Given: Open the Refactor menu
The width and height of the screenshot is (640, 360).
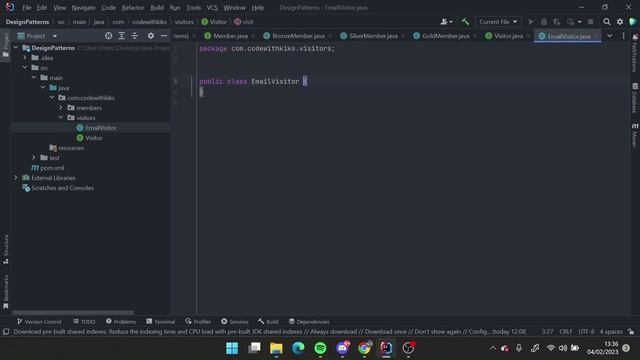Looking at the screenshot, I should [x=133, y=8].
